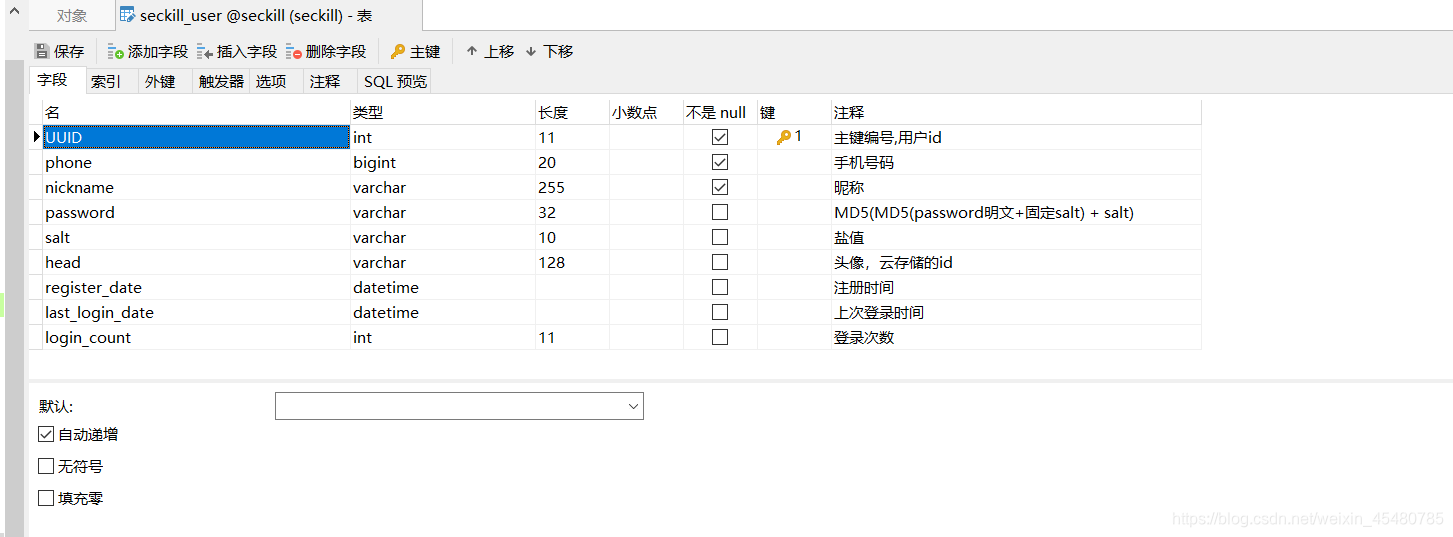Click Delete Field (删除字段) button
The width and height of the screenshot is (1453, 537).
tap(326, 51)
